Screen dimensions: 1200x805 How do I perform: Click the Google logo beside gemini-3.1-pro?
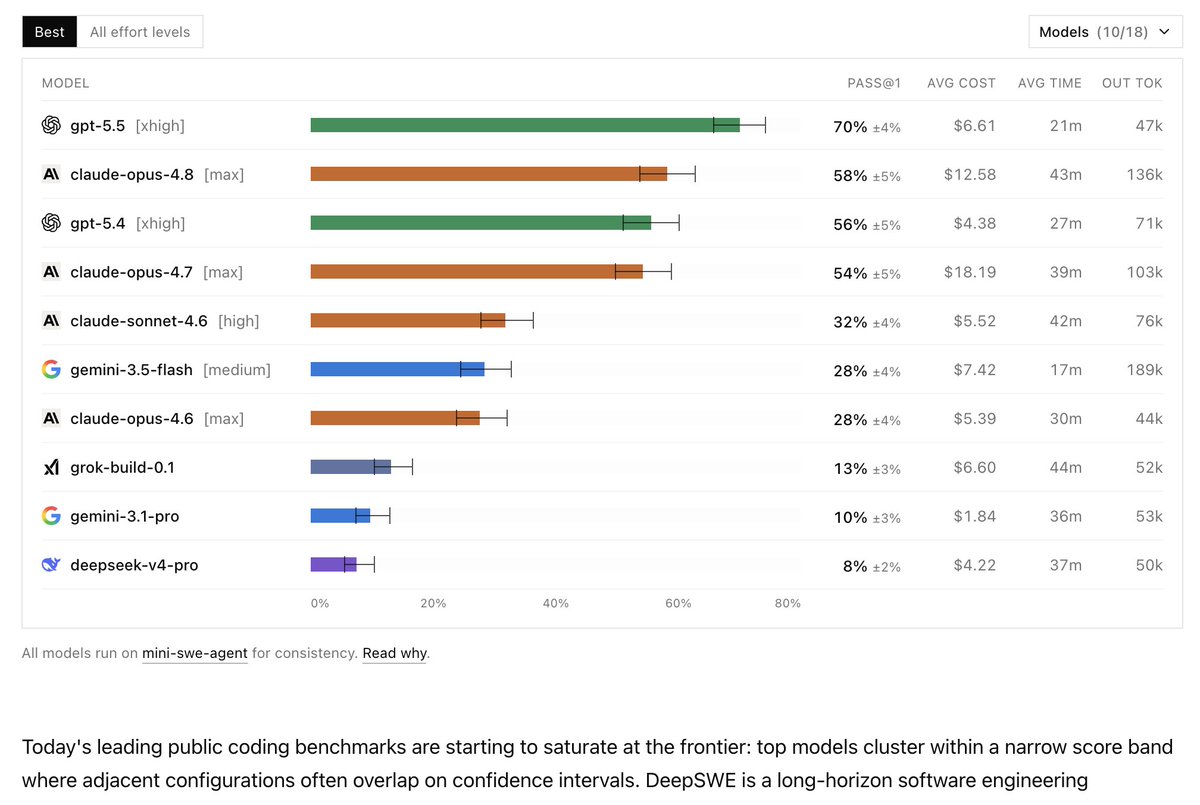click(51, 516)
